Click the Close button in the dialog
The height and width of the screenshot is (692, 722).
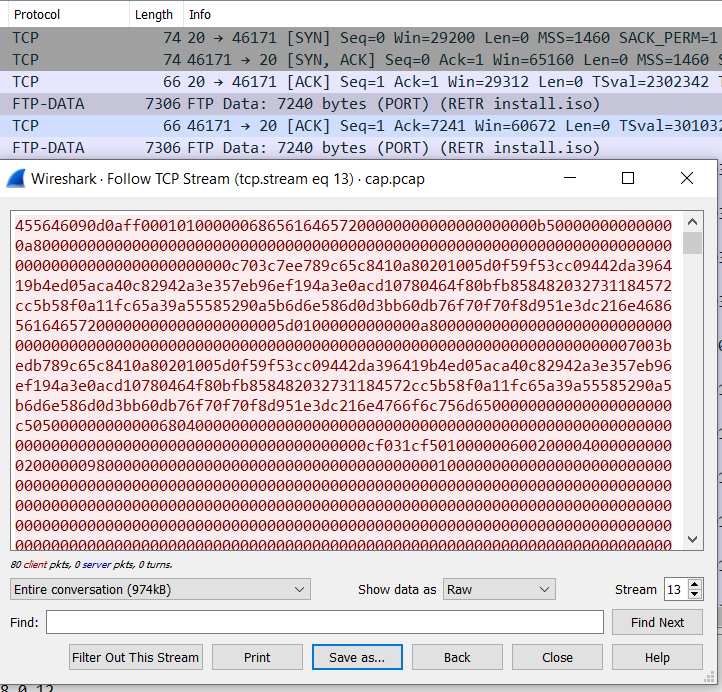pos(557,657)
